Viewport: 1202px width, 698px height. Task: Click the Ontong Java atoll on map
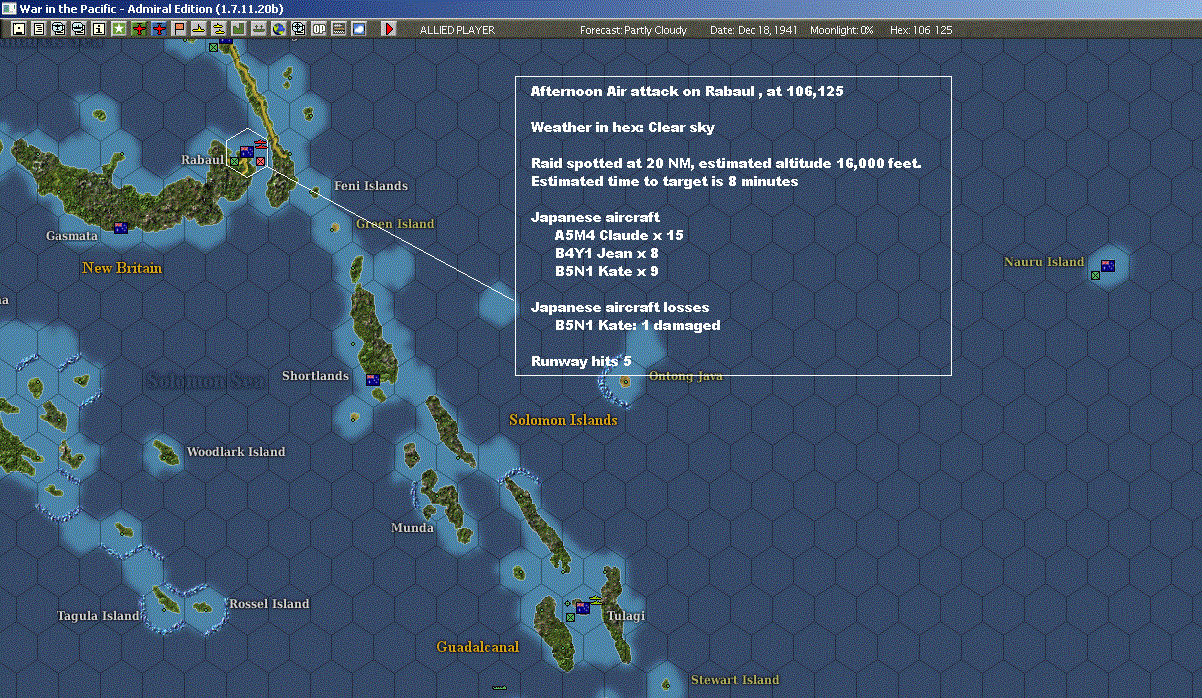tap(626, 381)
